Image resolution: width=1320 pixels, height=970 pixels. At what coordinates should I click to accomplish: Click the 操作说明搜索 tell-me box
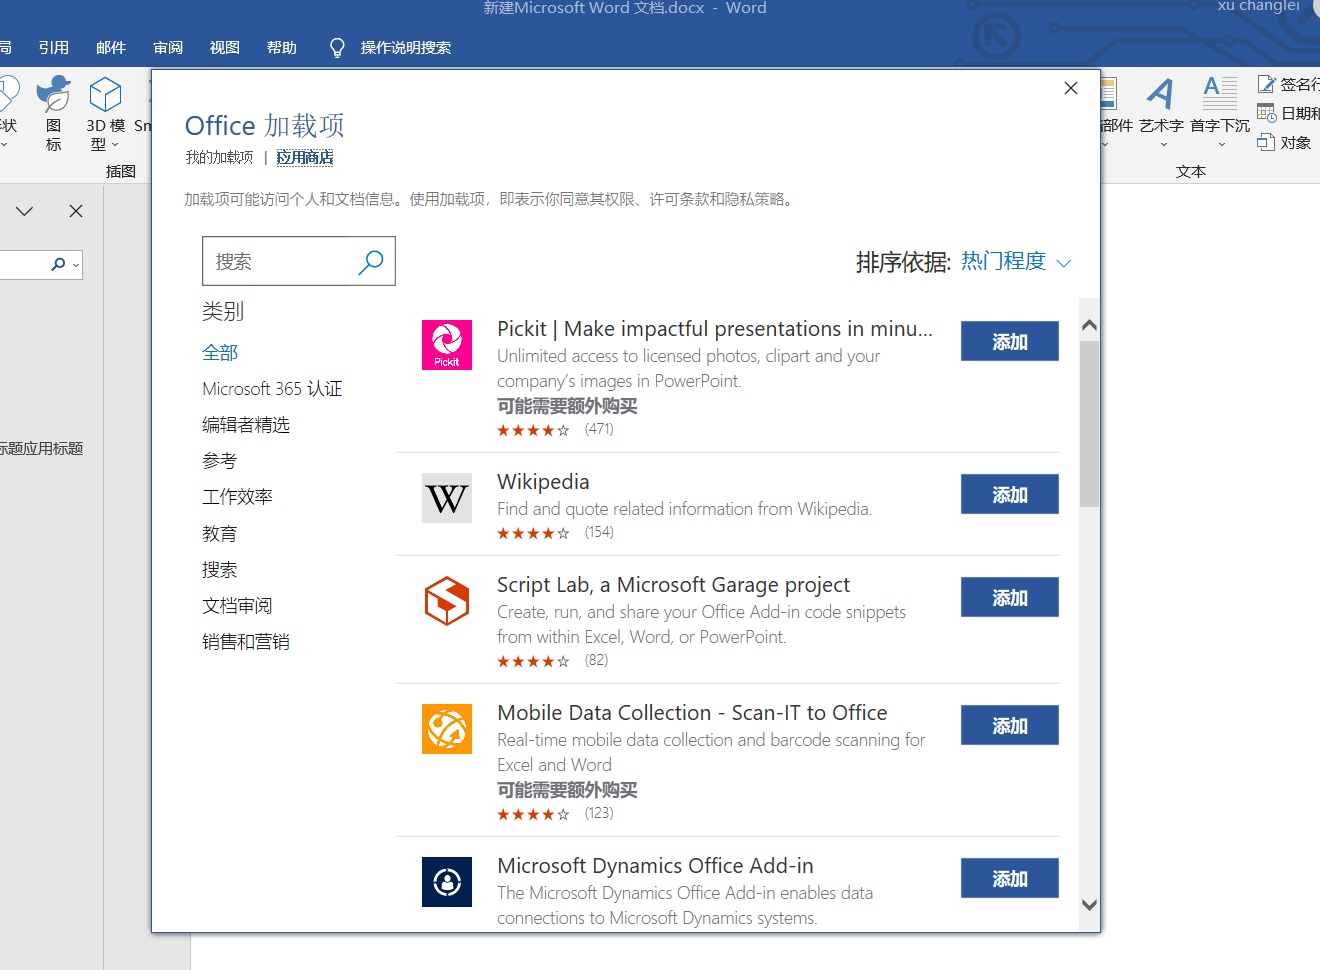pos(406,48)
